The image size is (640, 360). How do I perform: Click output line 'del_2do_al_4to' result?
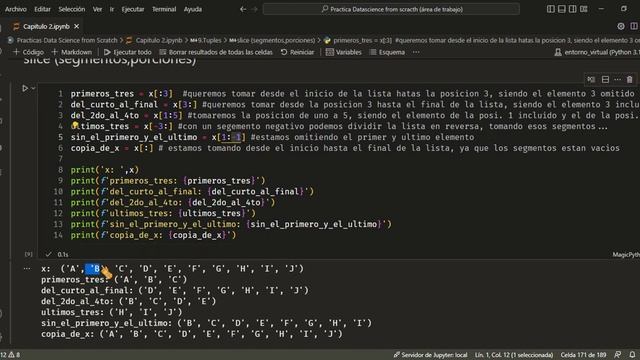pos(129,301)
